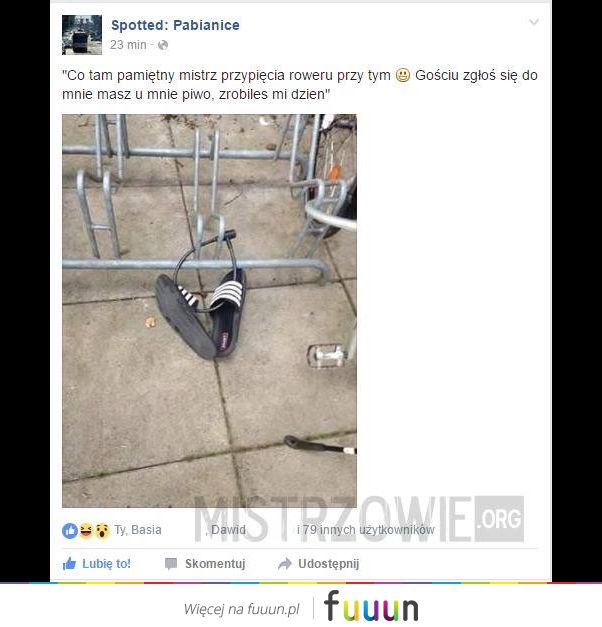Image resolution: width=602 pixels, height=627 pixels.
Task: Expand the post options chevron
Action: [x=534, y=22]
